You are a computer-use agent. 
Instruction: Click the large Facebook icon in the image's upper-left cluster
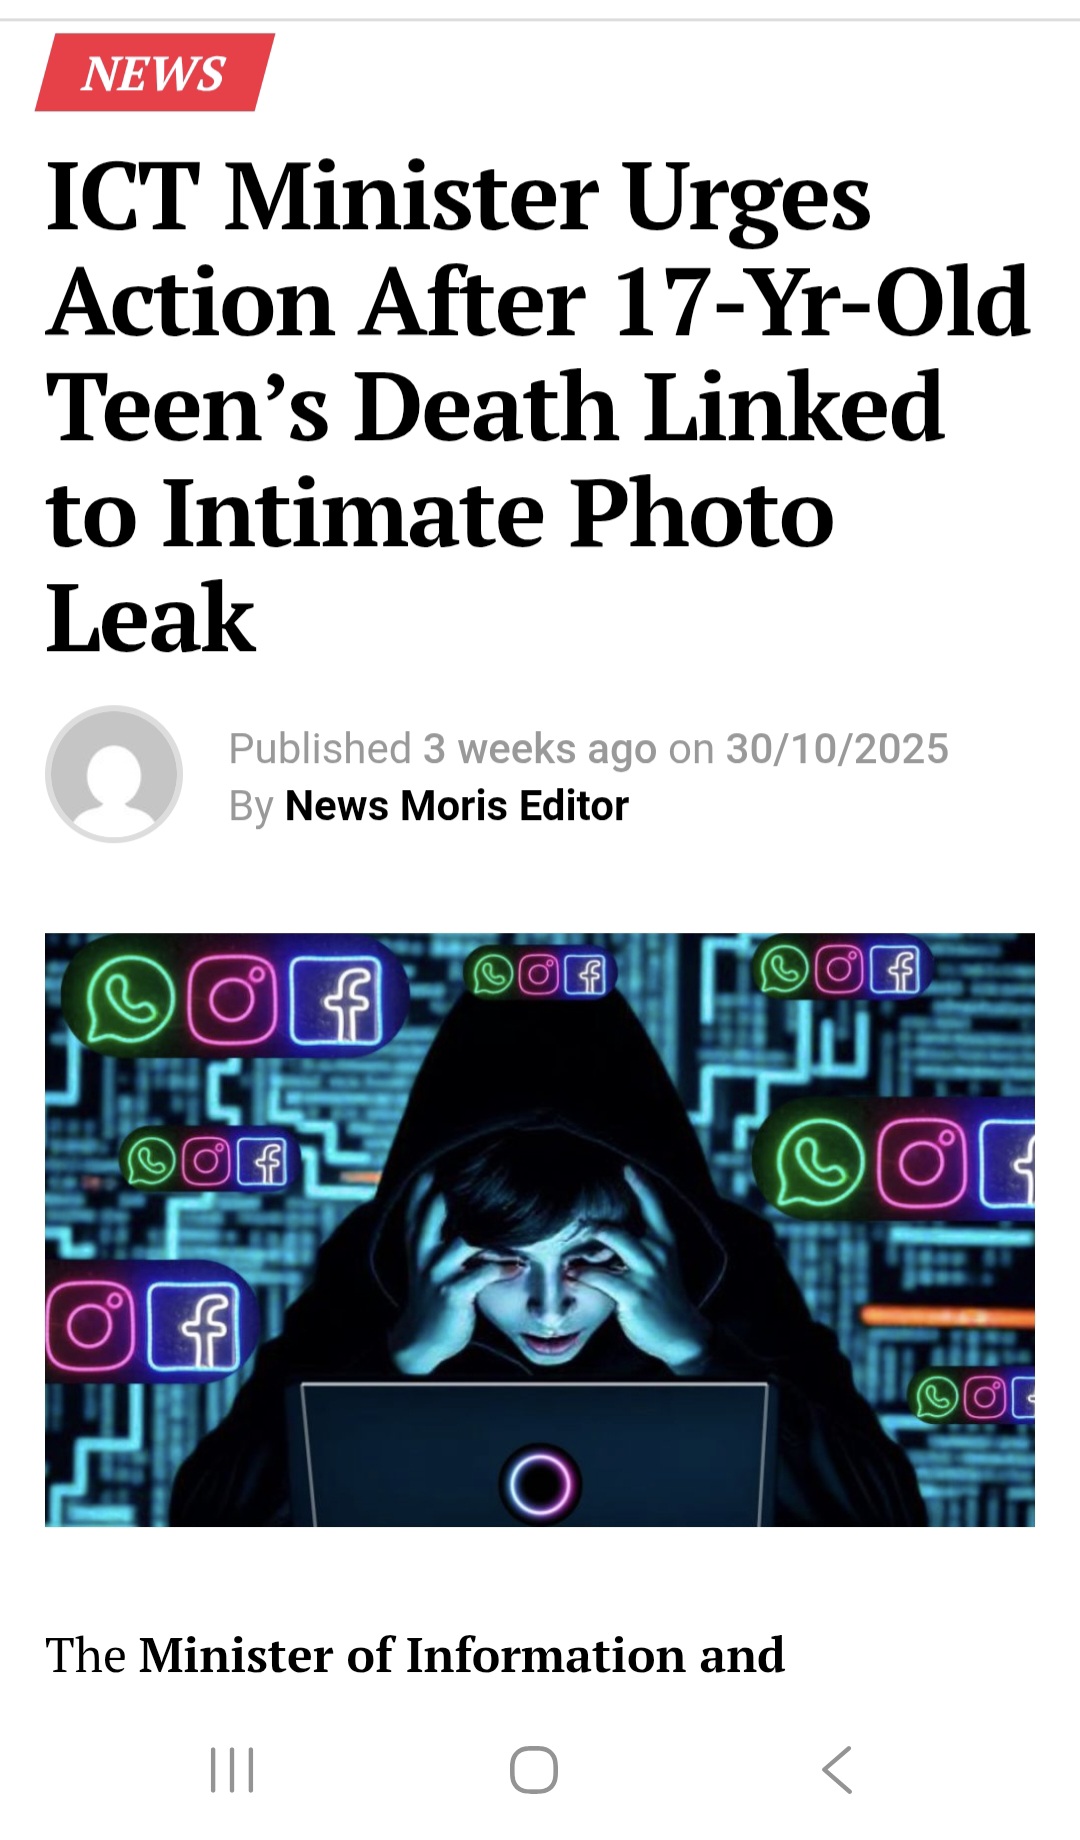(338, 1000)
